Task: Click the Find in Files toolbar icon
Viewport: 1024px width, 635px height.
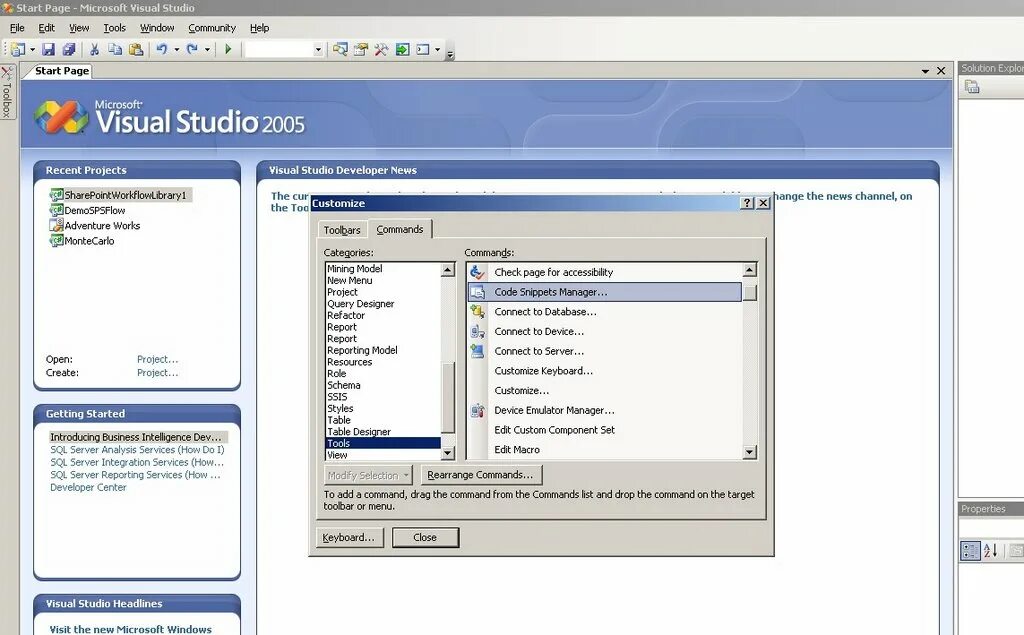Action: [x=340, y=49]
